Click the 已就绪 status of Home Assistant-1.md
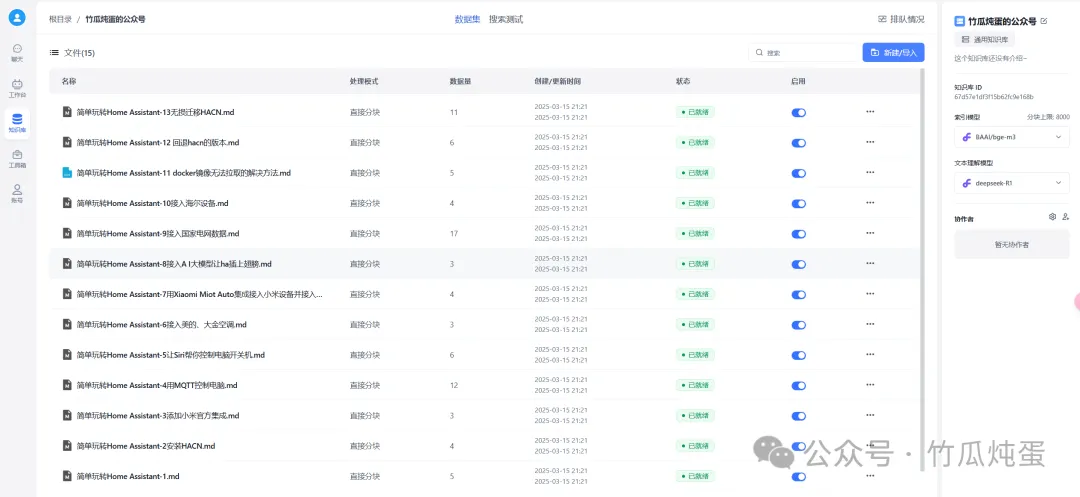 pyautogui.click(x=695, y=476)
